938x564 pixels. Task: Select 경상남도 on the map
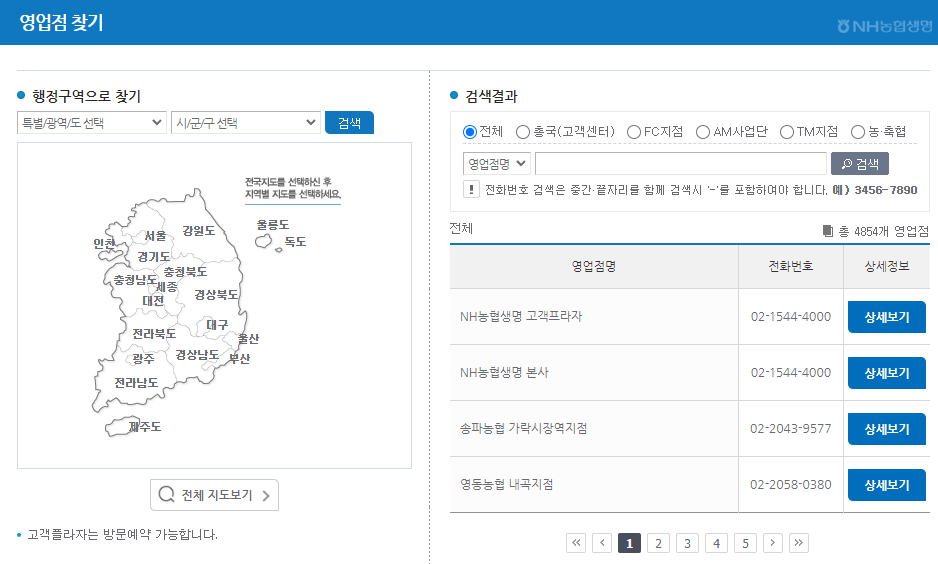197,355
